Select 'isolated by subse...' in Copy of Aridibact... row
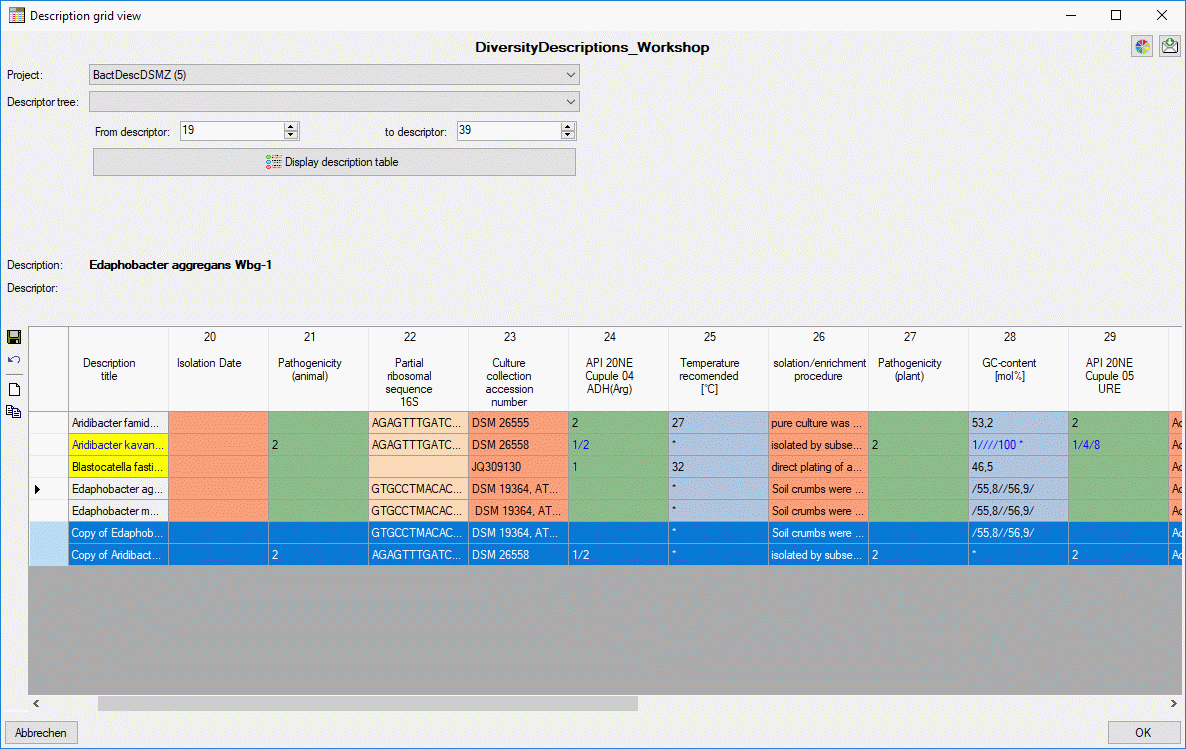The image size is (1186, 749). tap(818, 555)
